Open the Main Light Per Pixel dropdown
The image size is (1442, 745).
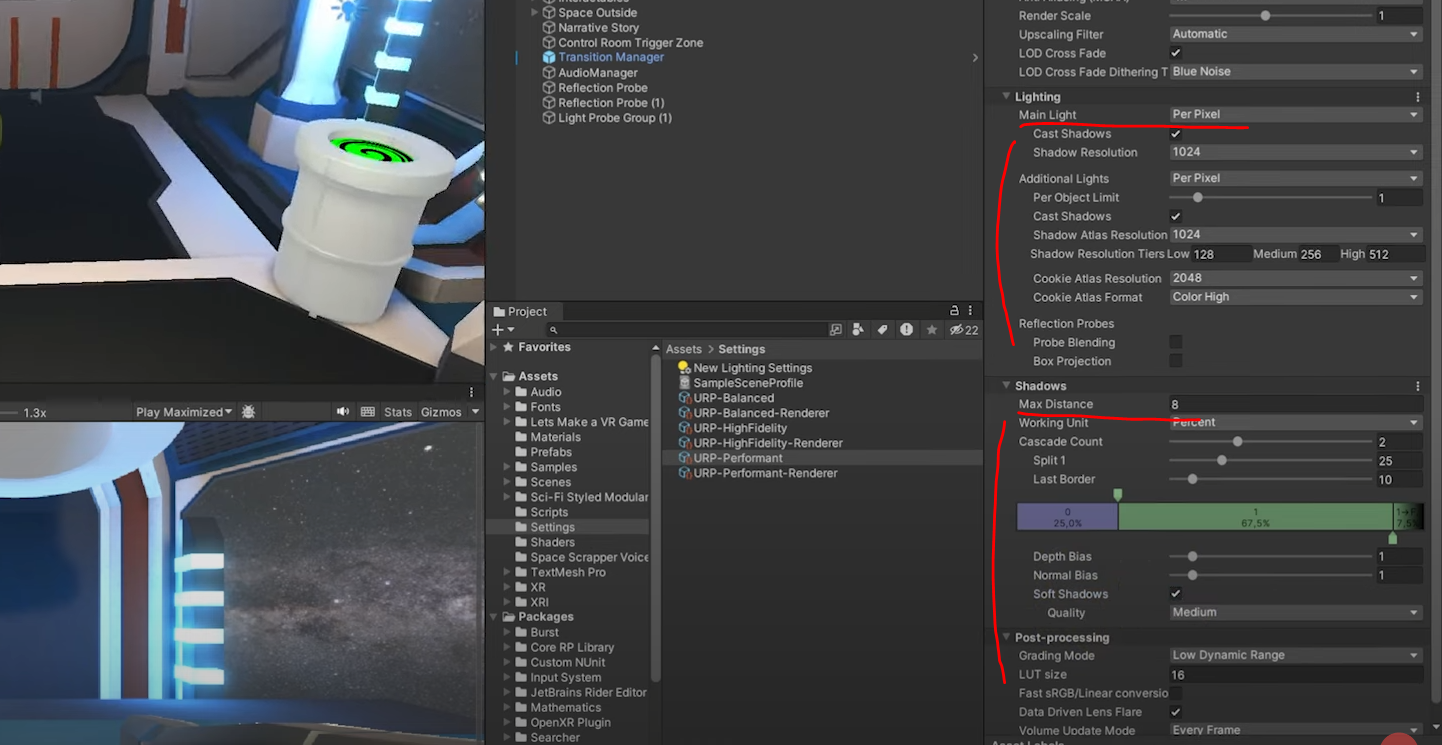pyautogui.click(x=1295, y=115)
